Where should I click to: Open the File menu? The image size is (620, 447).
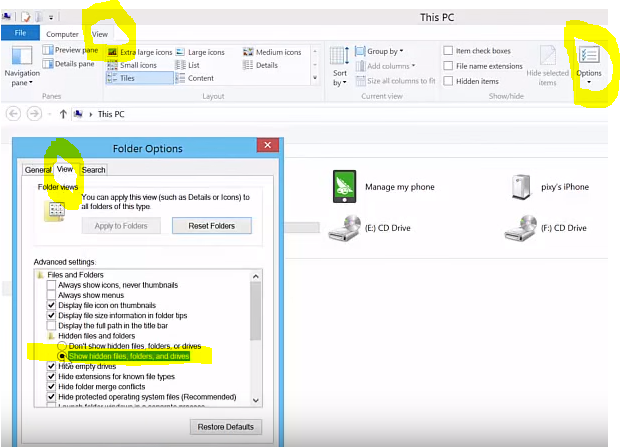coord(20,33)
